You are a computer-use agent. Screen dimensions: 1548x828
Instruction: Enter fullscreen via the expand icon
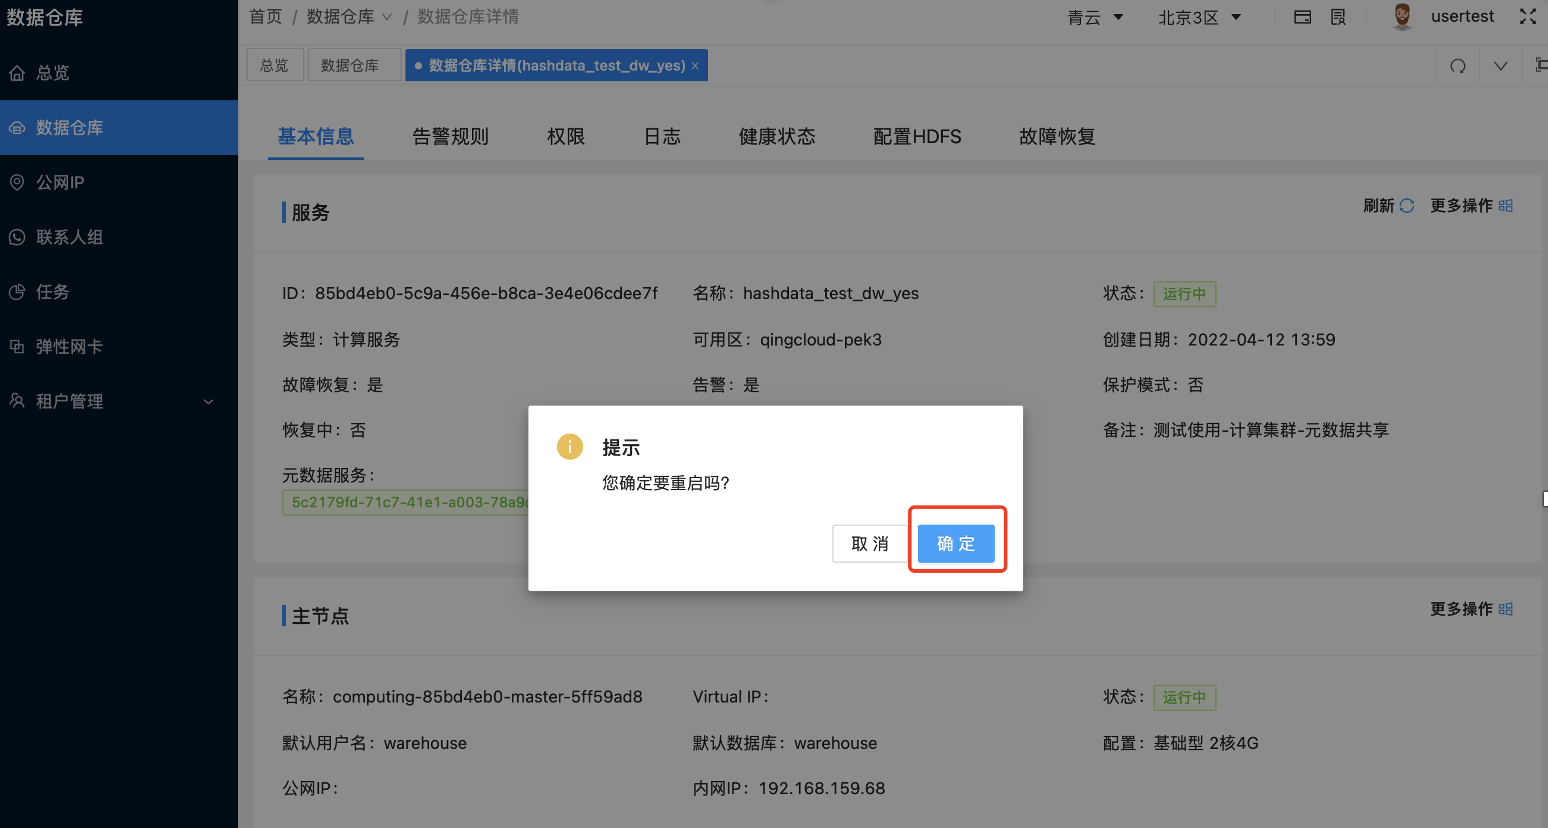click(x=1528, y=17)
